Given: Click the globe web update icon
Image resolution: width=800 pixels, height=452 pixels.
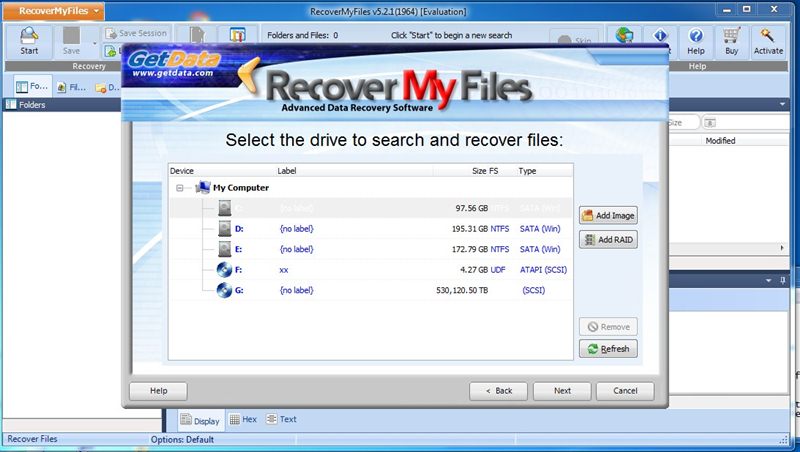Looking at the screenshot, I should [x=624, y=35].
